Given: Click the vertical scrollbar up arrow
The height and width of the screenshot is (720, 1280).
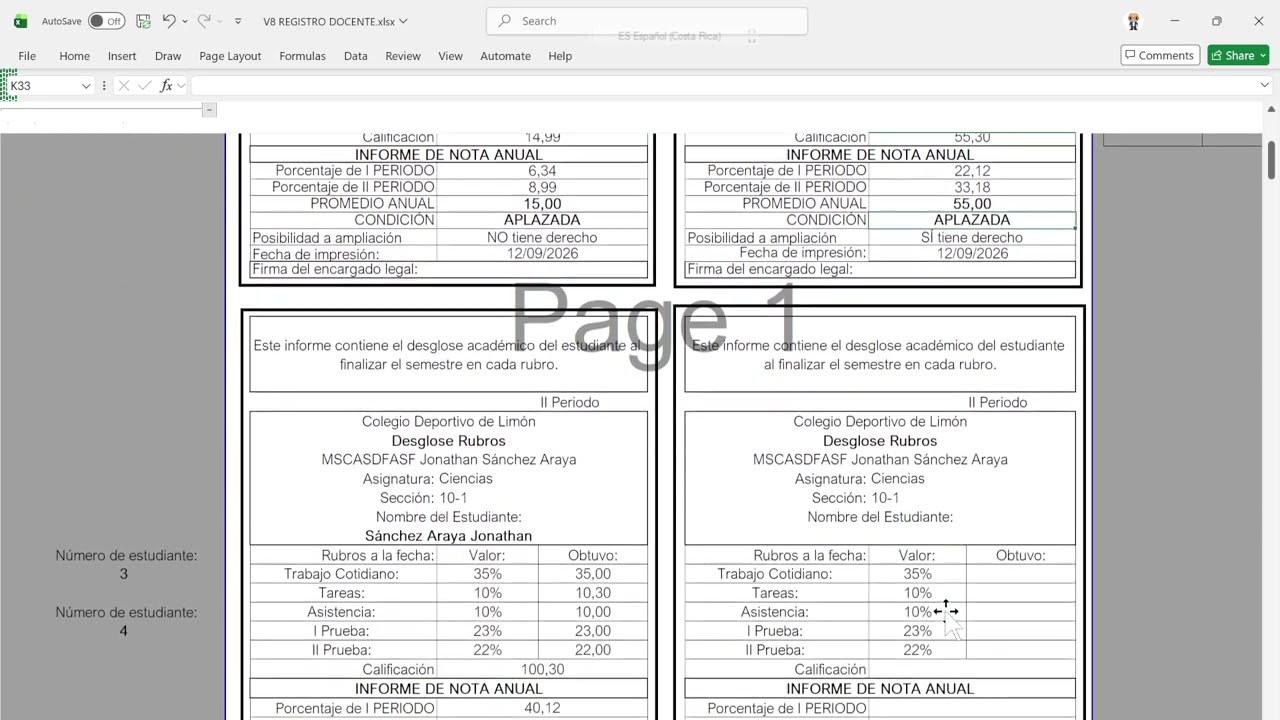Looking at the screenshot, I should 1272,110.
